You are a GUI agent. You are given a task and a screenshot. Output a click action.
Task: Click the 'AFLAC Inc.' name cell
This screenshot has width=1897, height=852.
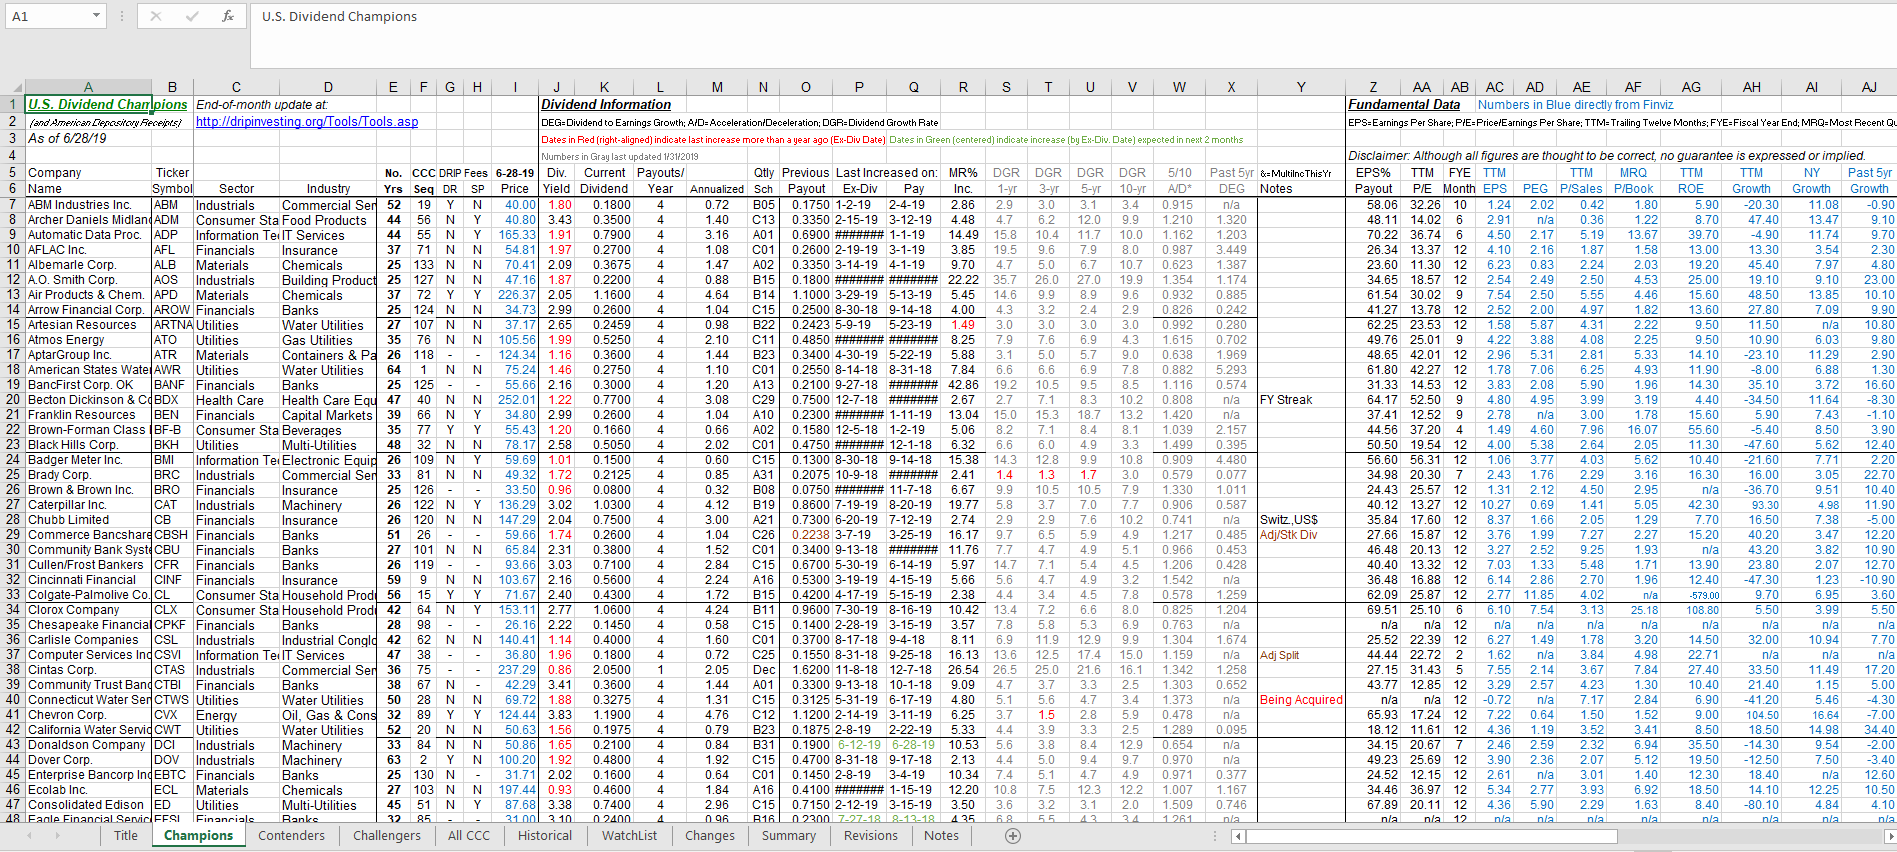coord(88,250)
